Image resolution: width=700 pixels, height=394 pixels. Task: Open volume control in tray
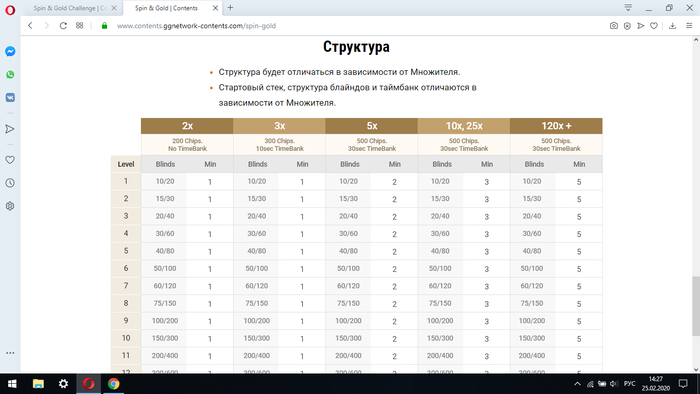[614, 384]
